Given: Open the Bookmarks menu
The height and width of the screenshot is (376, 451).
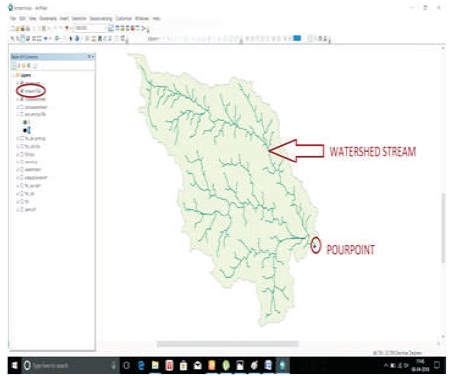Looking at the screenshot, I should pos(48,18).
